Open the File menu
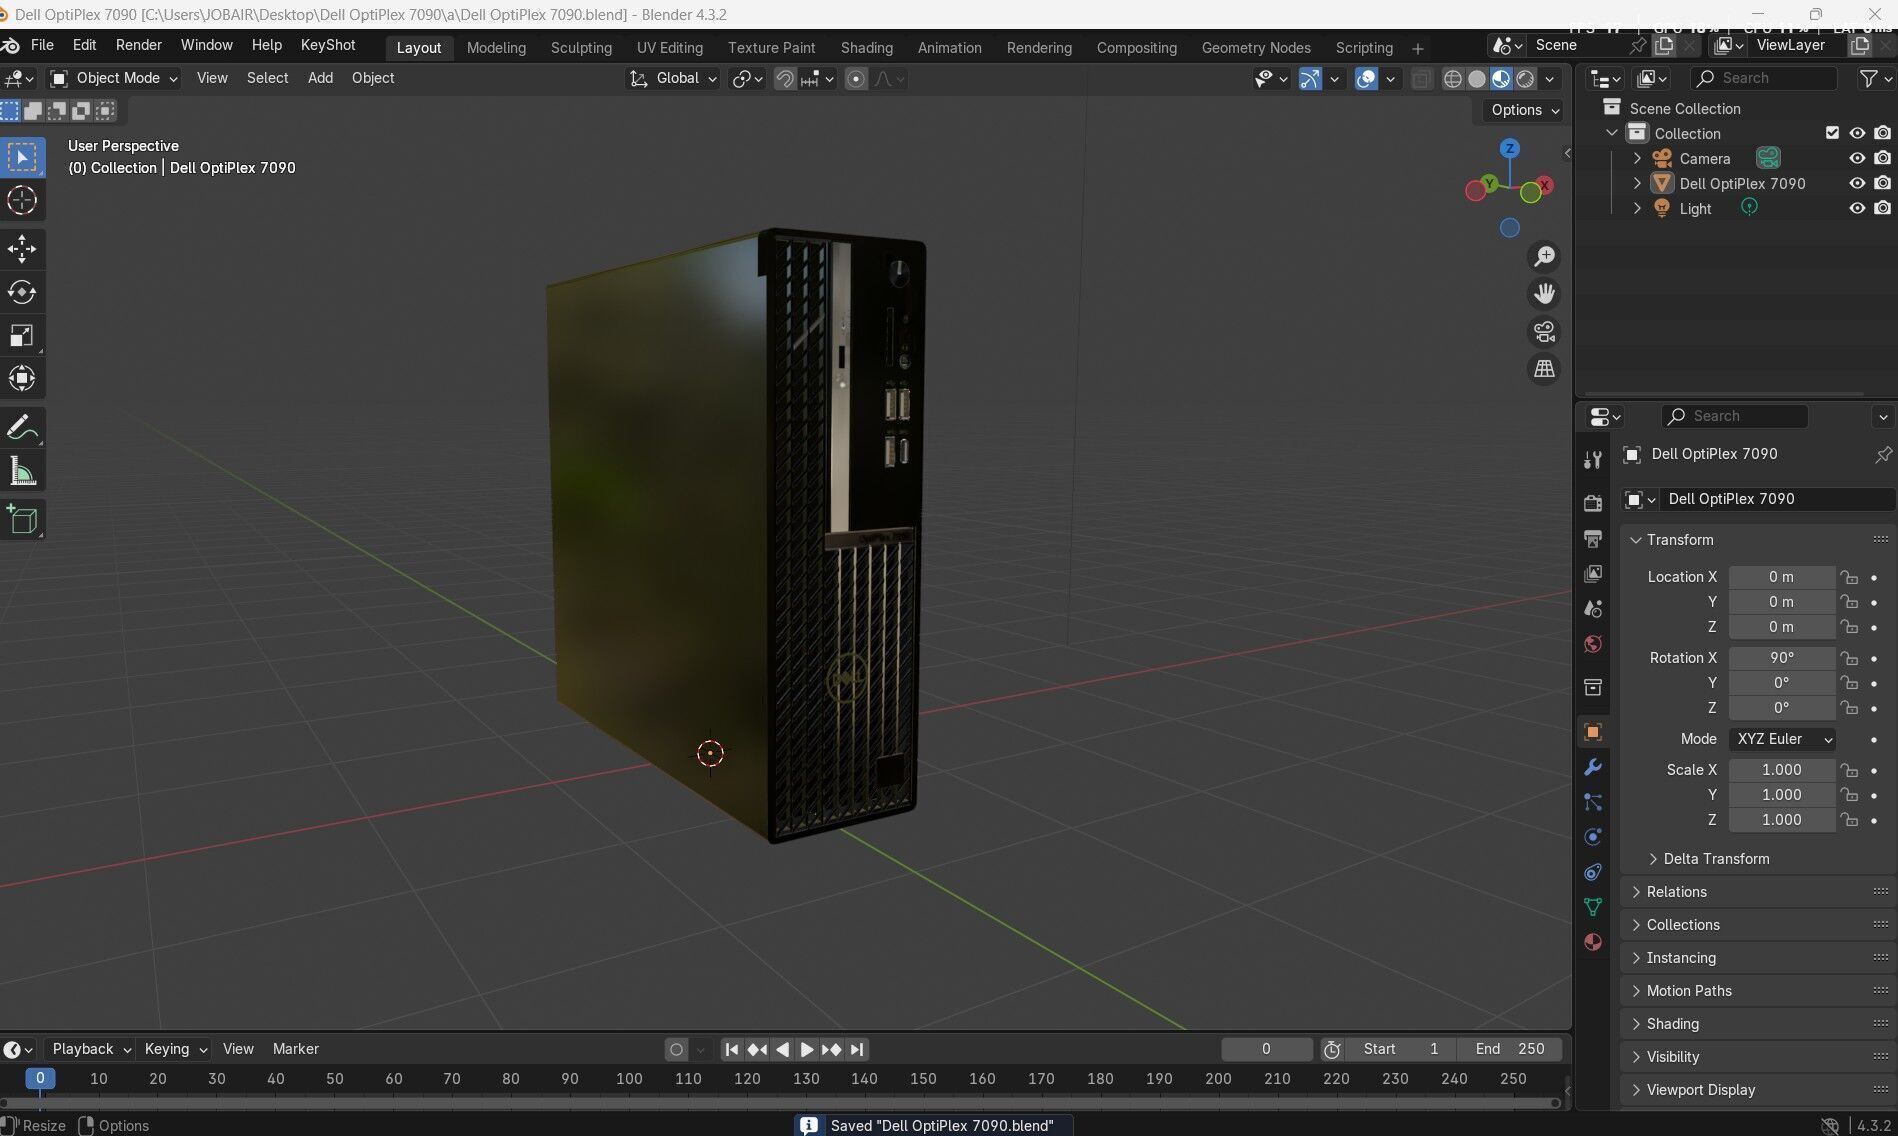This screenshot has width=1898, height=1136. tap(42, 45)
